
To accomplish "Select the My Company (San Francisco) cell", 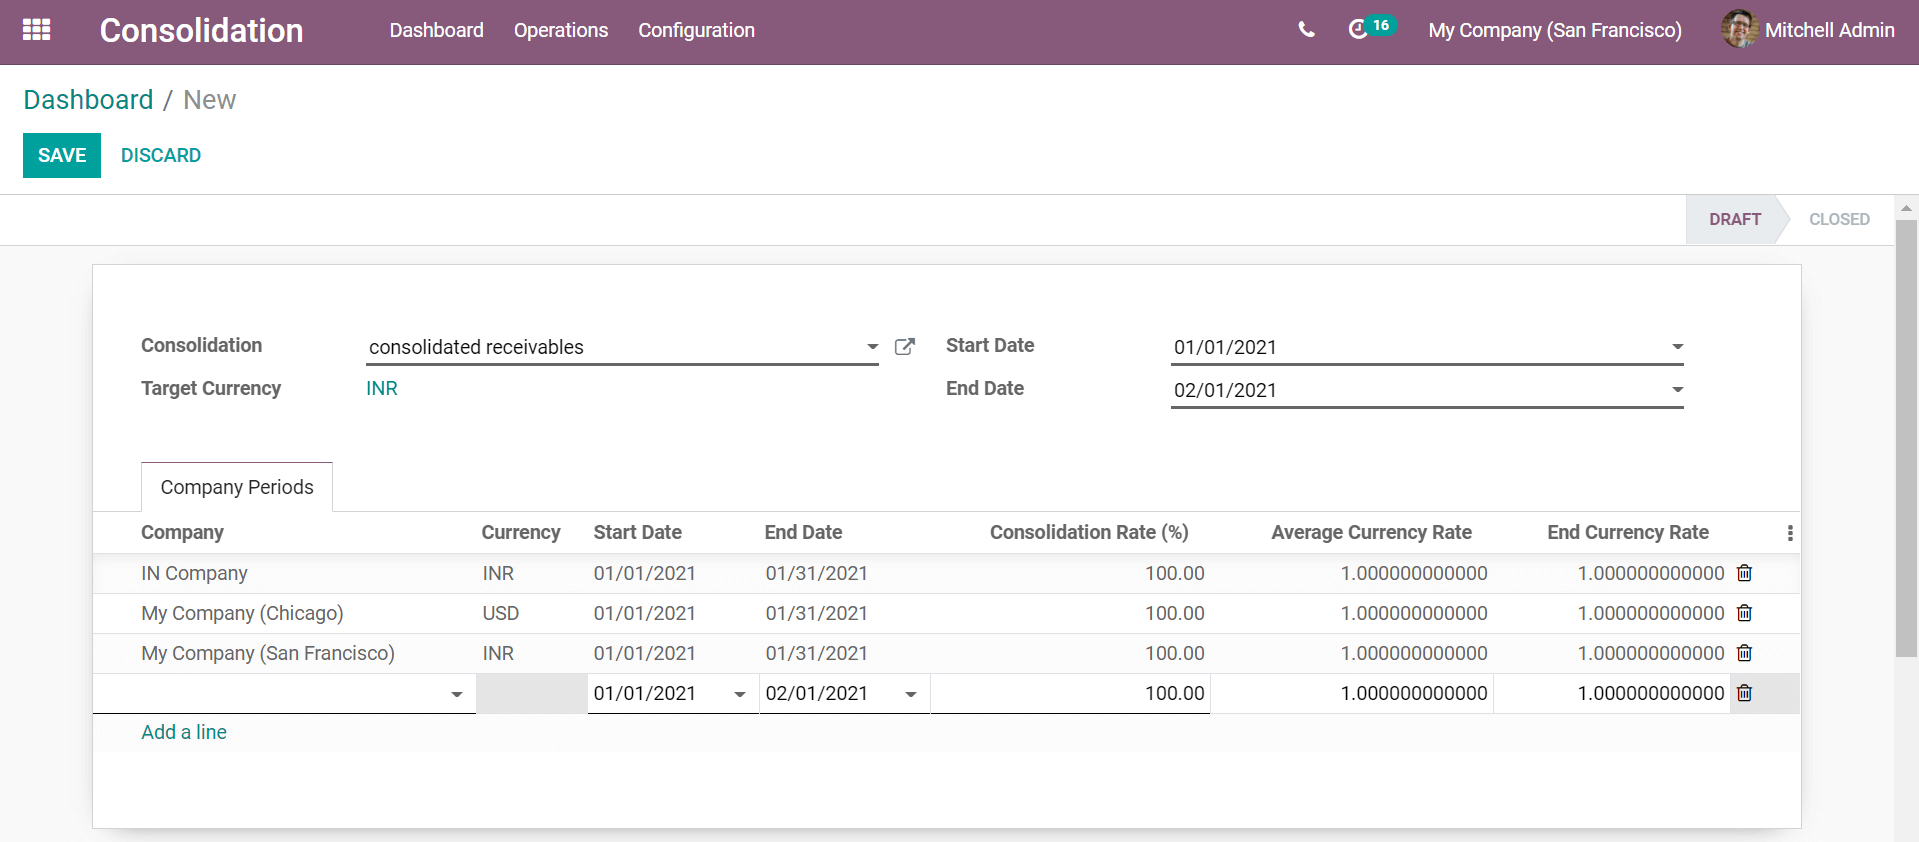I will (x=268, y=653).
